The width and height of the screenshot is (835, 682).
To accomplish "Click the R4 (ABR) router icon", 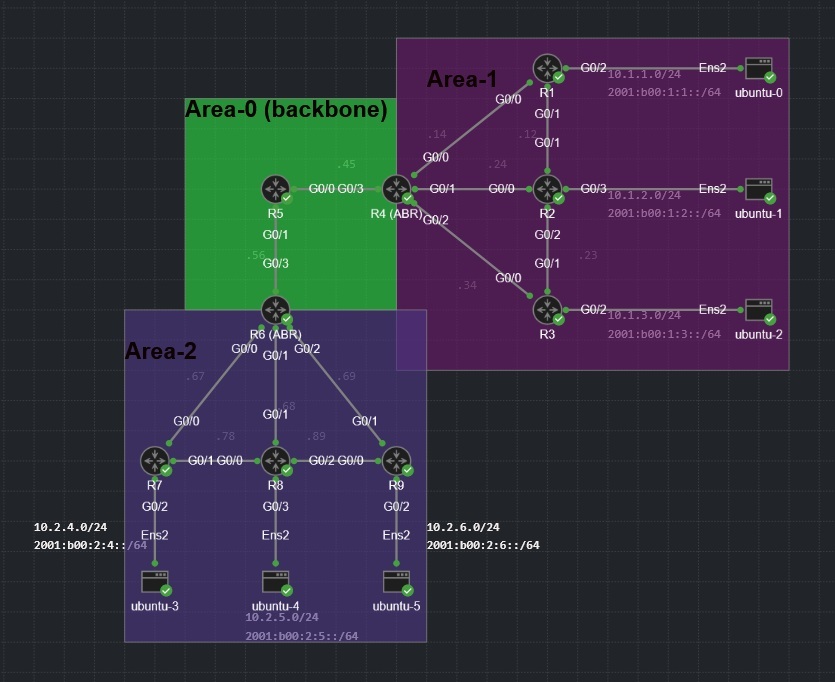I will 397,189.
